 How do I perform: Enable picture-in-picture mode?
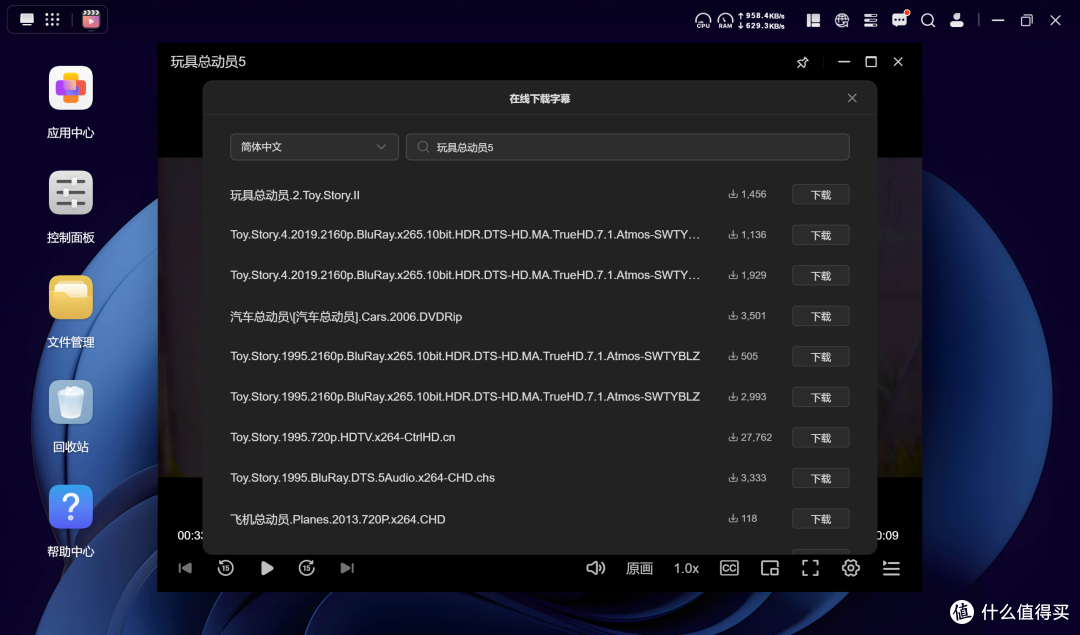(770, 568)
